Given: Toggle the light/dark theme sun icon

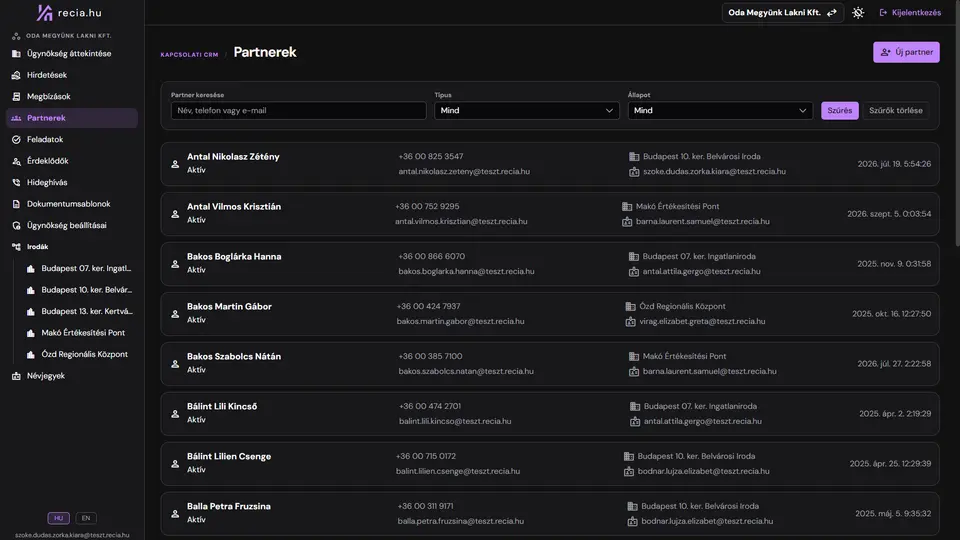Looking at the screenshot, I should point(858,13).
